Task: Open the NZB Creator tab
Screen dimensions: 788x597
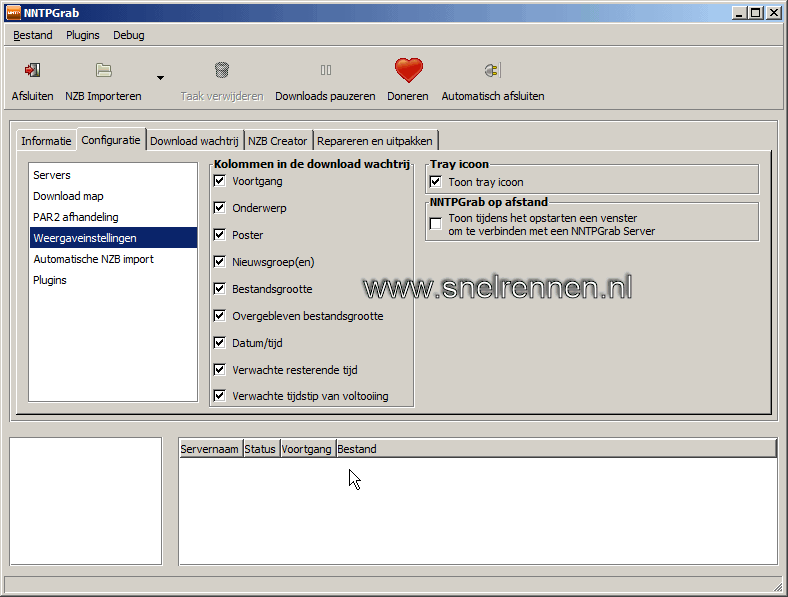Action: (277, 141)
